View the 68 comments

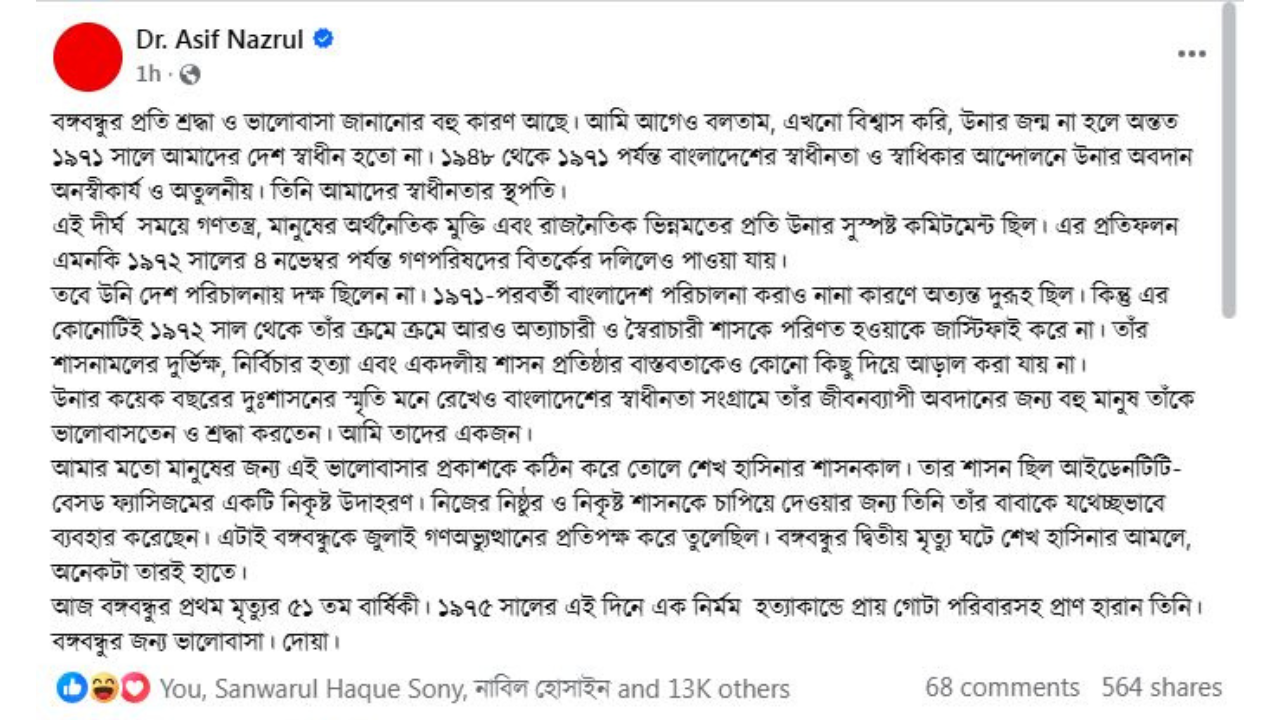pos(1002,688)
